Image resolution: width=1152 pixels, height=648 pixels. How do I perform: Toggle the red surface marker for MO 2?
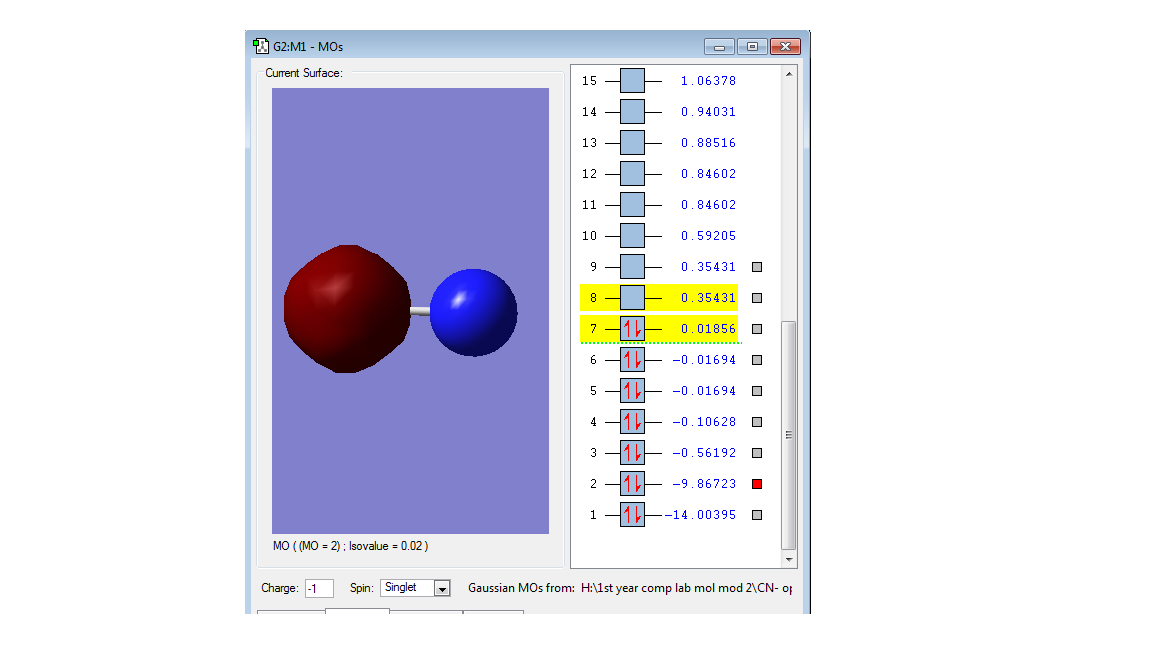click(757, 484)
